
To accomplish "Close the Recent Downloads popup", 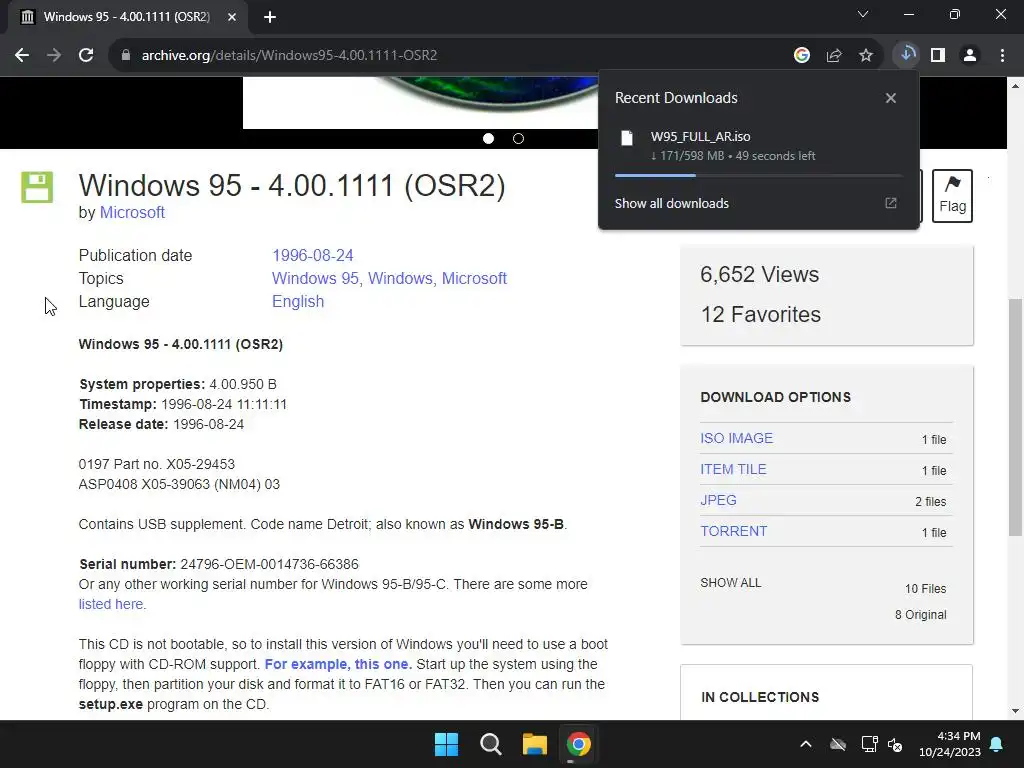I will coord(891,98).
